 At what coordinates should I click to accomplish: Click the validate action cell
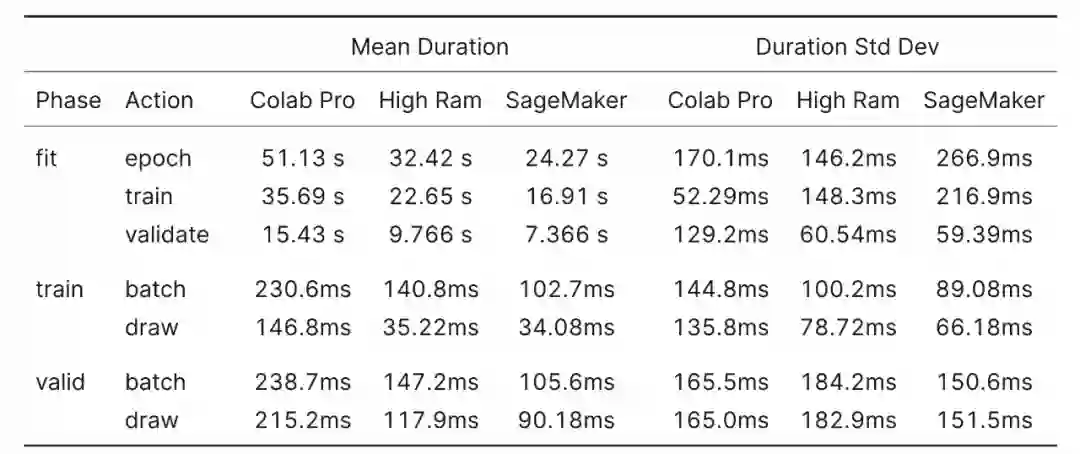tap(167, 234)
